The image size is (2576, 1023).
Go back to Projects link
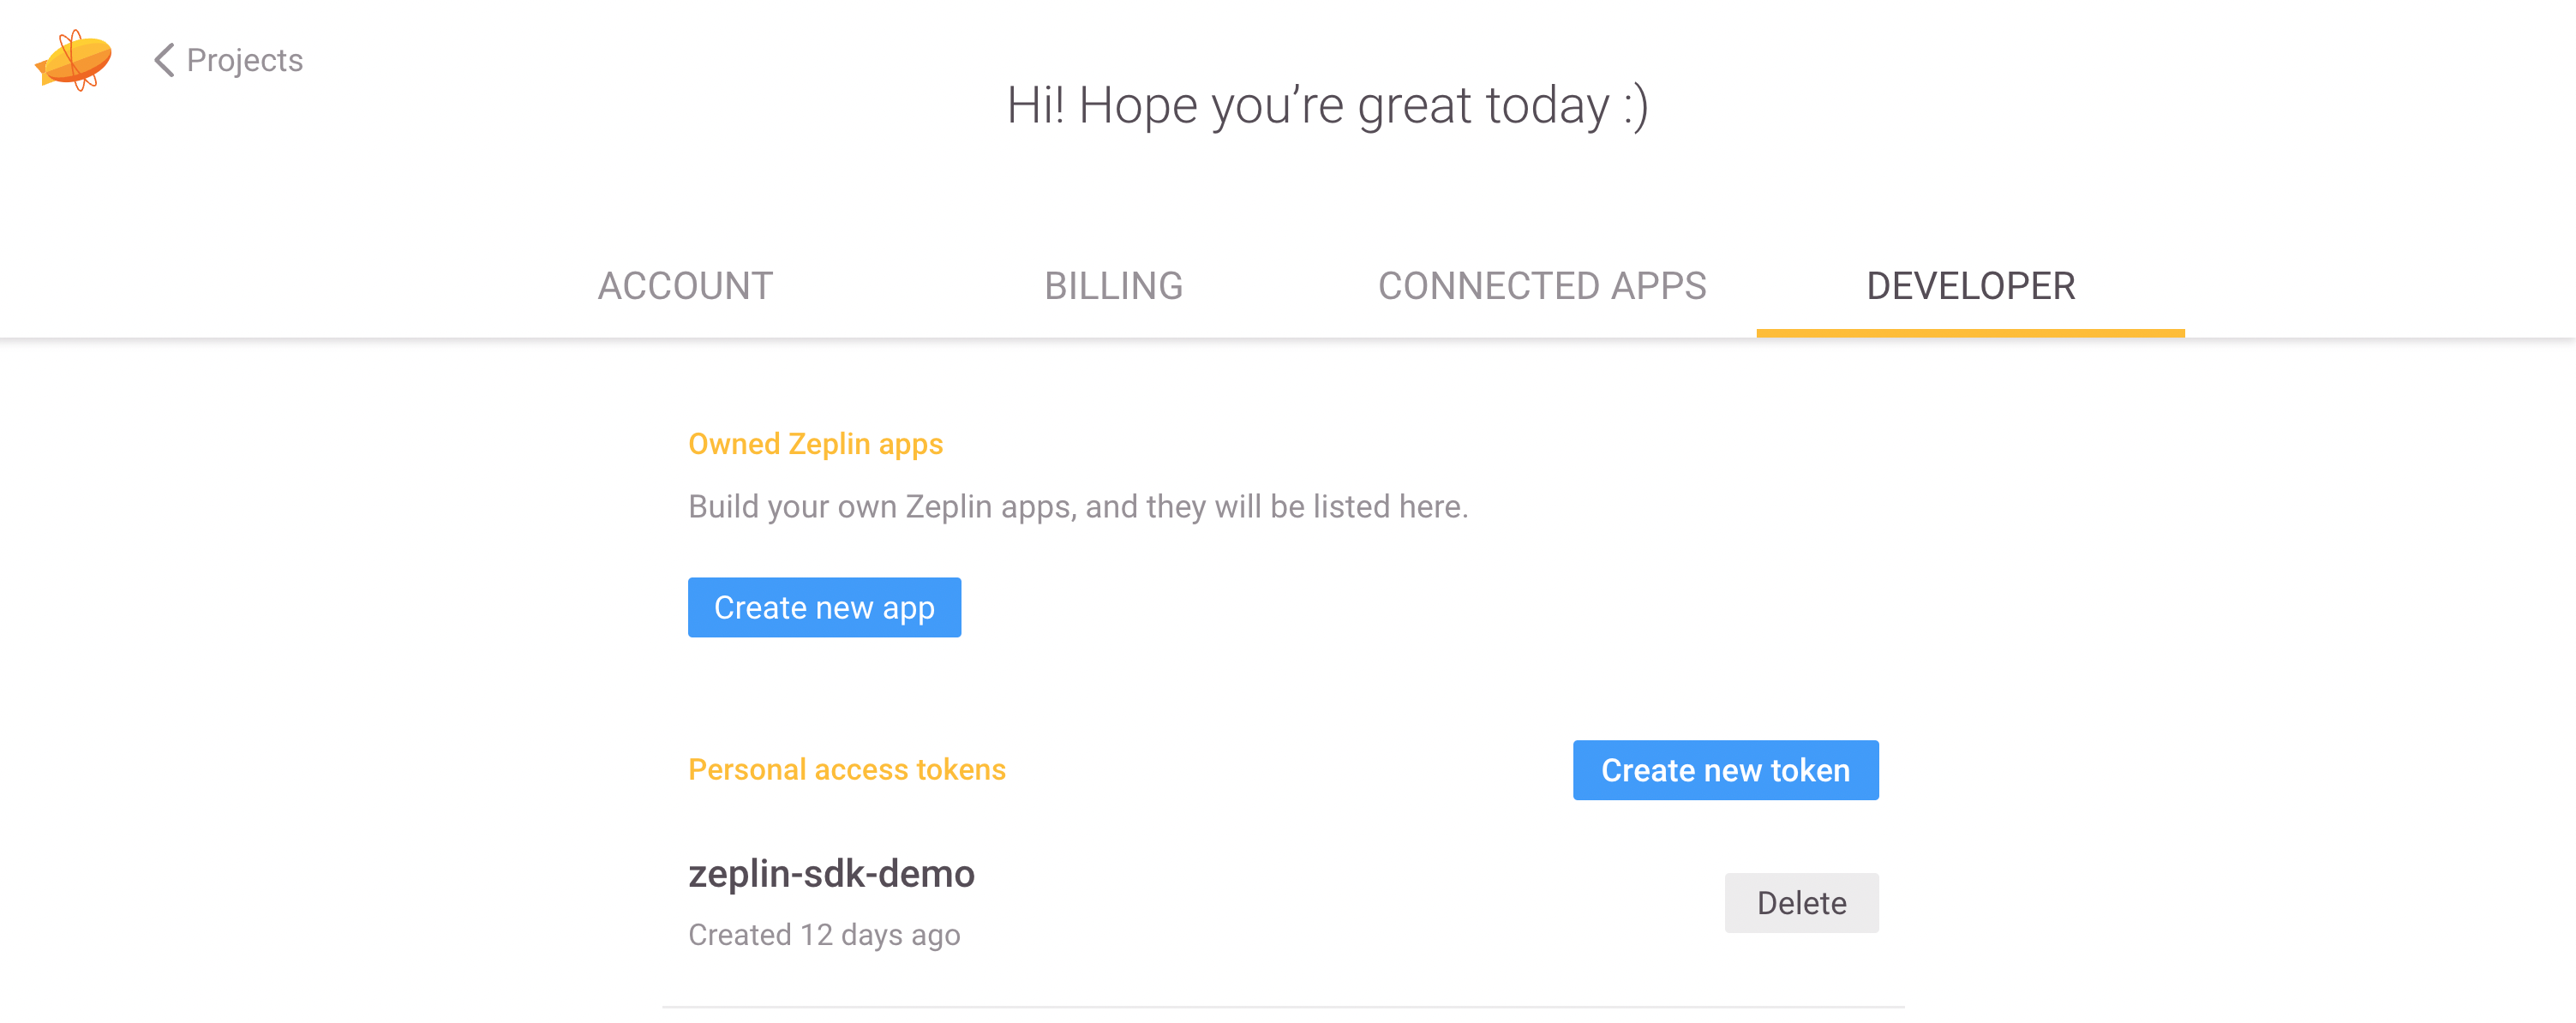(244, 60)
